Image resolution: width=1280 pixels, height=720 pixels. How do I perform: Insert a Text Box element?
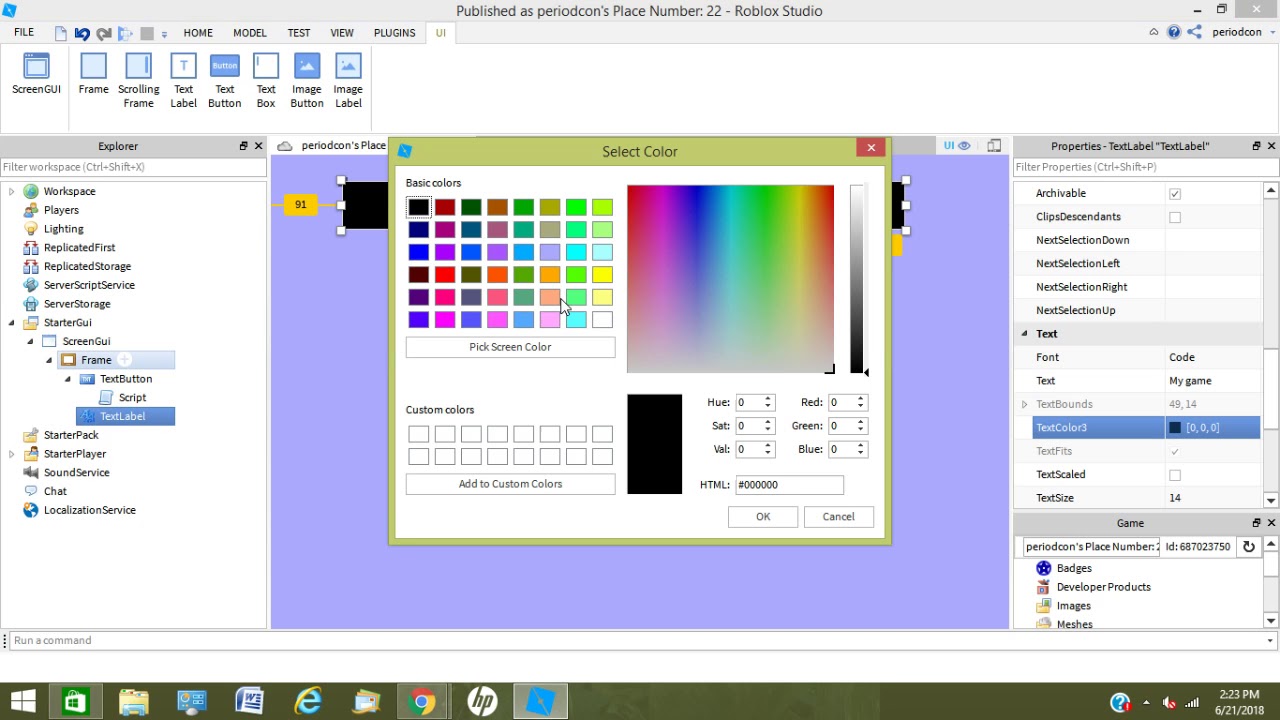266,81
